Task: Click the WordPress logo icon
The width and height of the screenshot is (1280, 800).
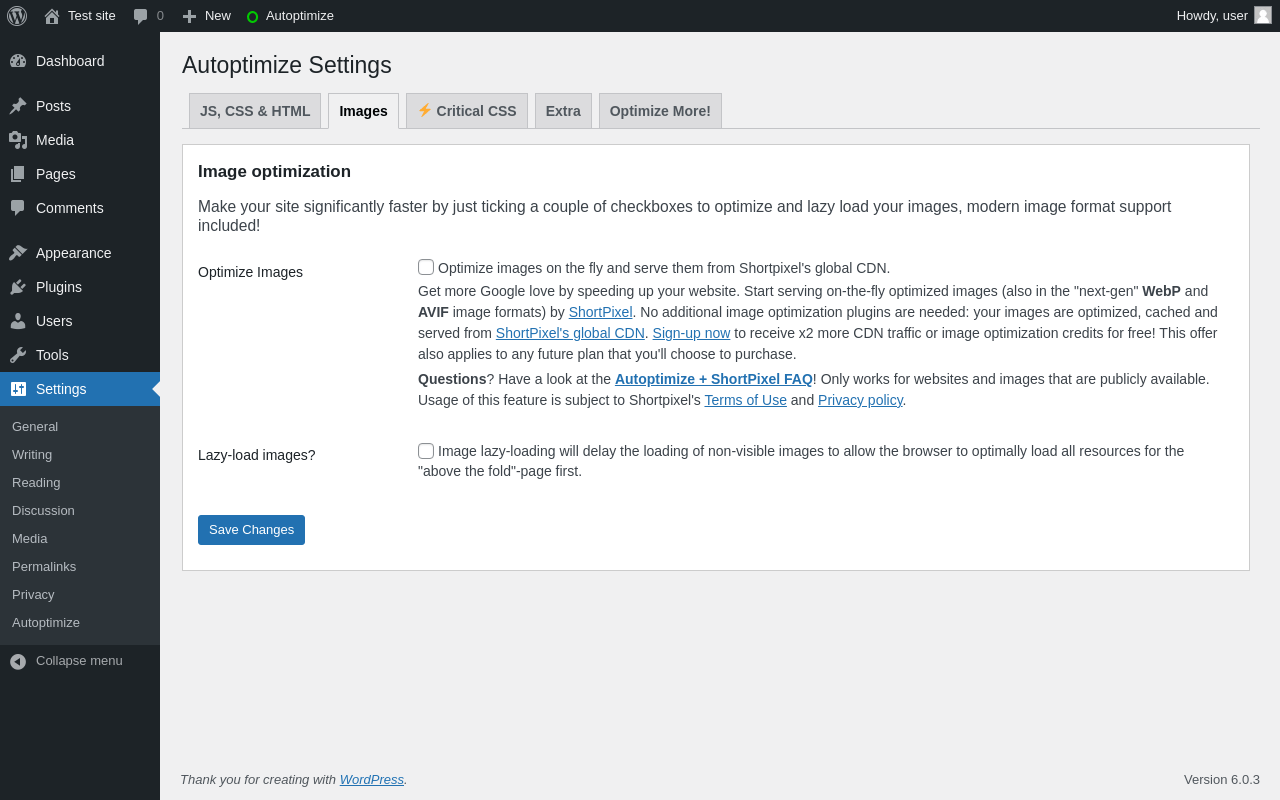Action: tap(17, 16)
